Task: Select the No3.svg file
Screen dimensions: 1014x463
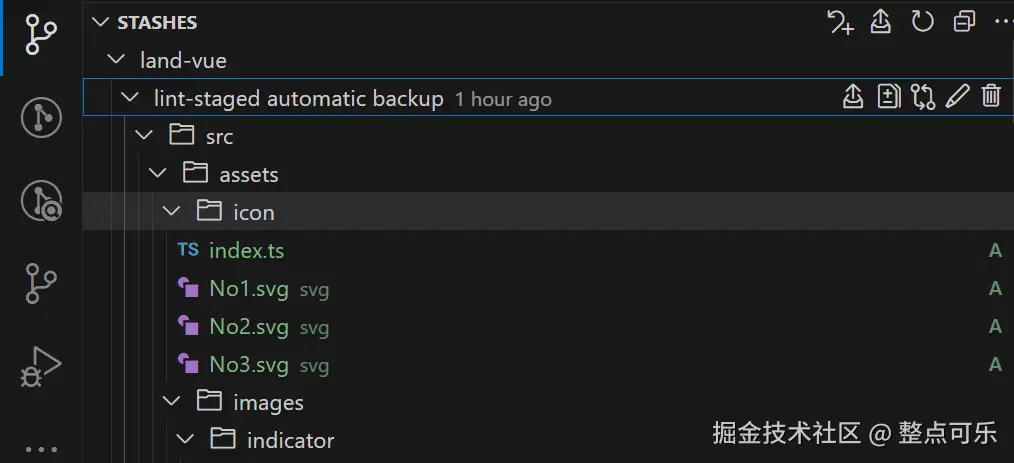Action: point(248,365)
